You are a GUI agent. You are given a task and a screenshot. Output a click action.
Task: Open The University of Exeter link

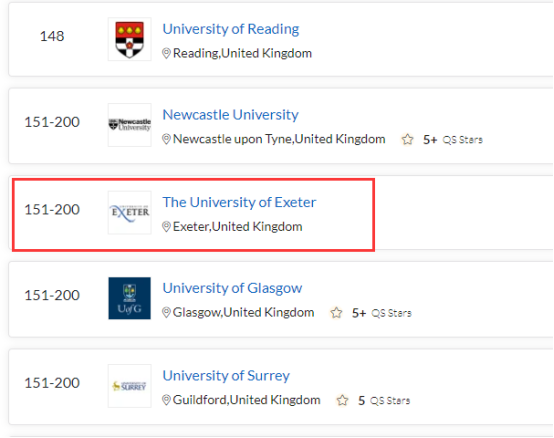239,202
